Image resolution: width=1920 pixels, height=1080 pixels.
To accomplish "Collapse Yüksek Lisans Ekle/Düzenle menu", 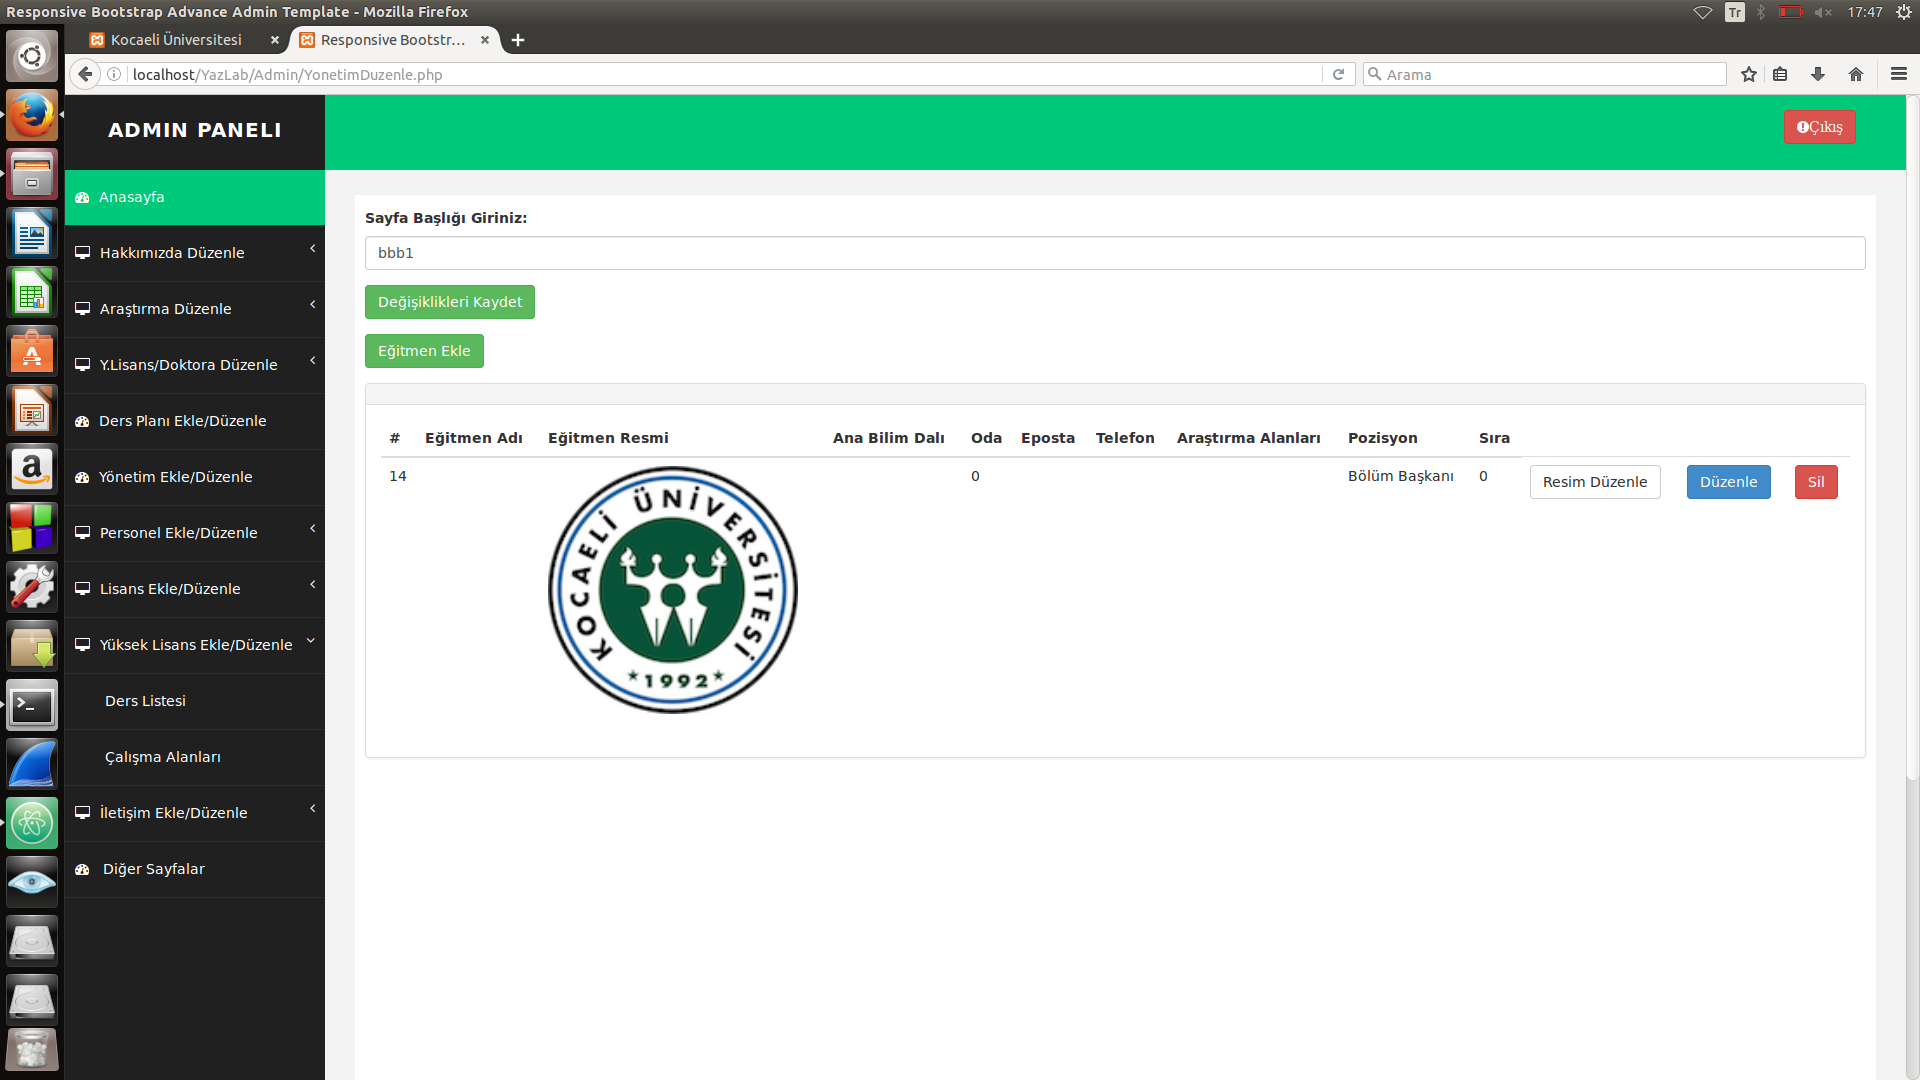I will coord(195,645).
